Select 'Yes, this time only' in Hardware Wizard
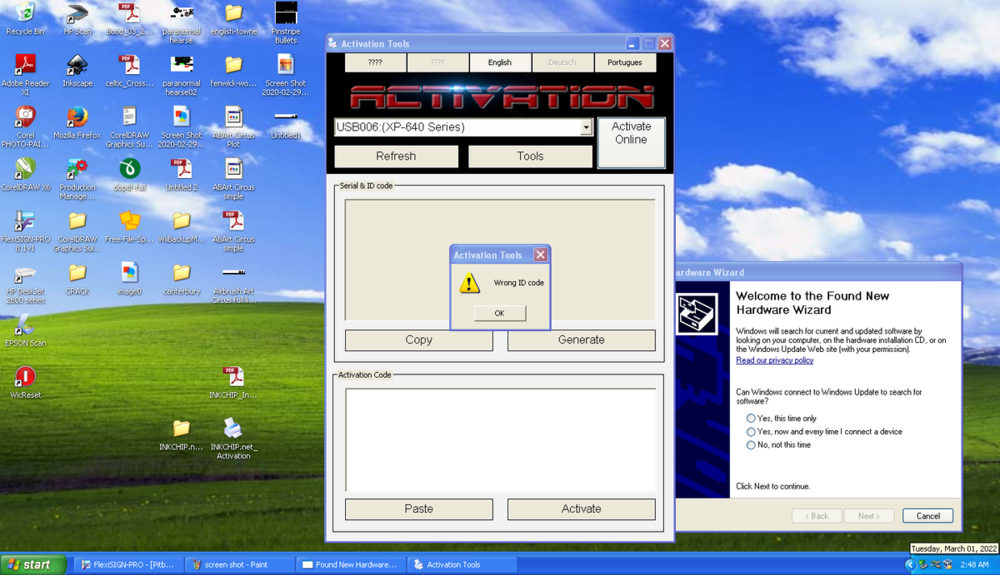Viewport: 1000px width, 575px height. [x=751, y=418]
